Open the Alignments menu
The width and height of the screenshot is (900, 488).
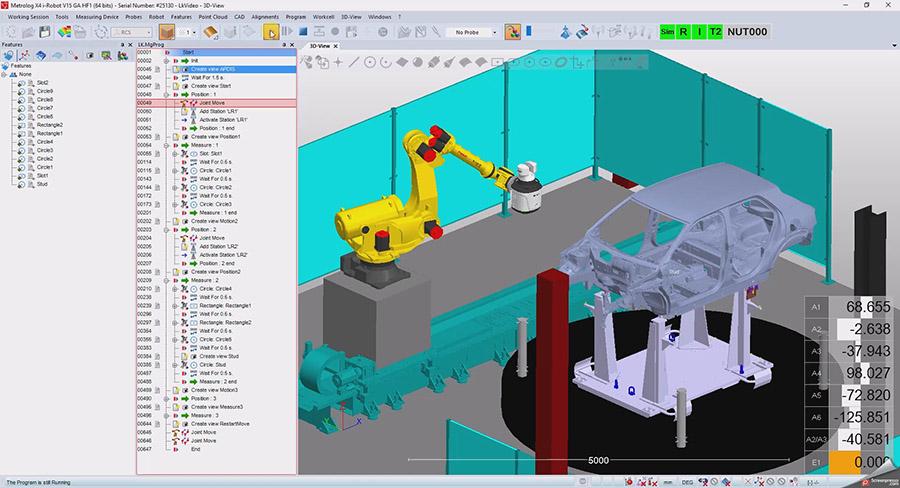click(266, 17)
